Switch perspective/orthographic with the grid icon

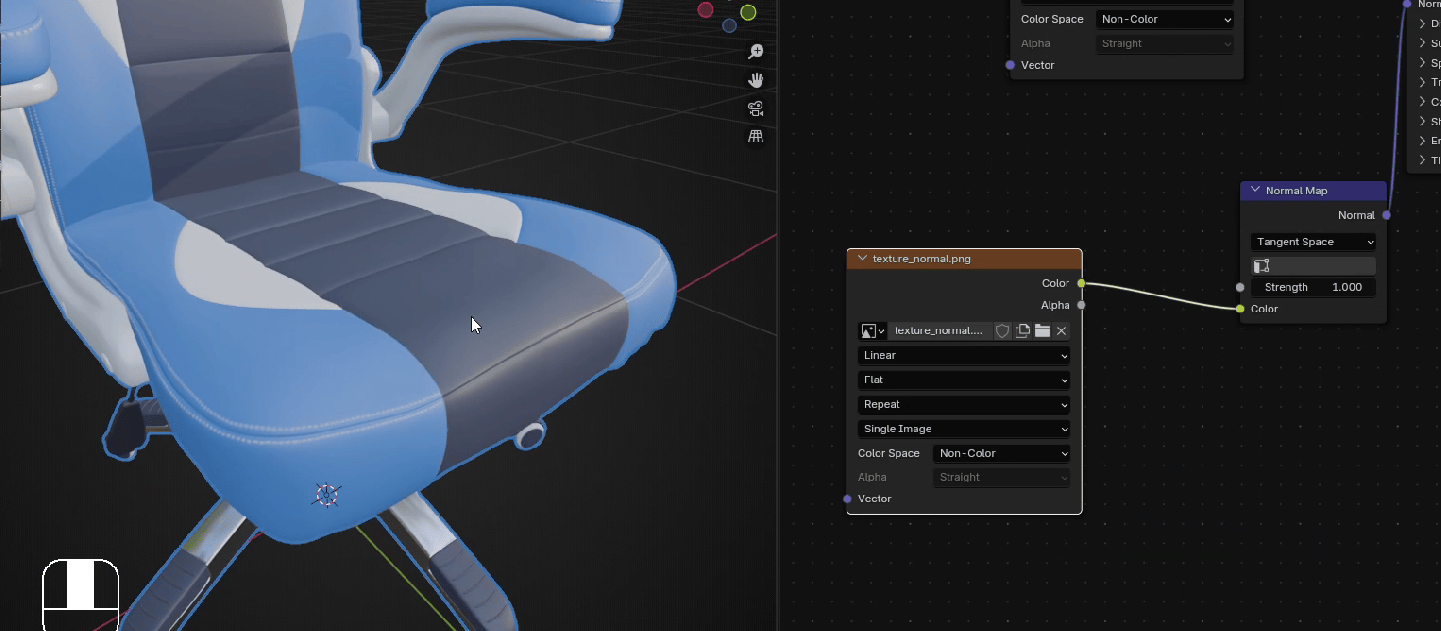pyautogui.click(x=756, y=136)
